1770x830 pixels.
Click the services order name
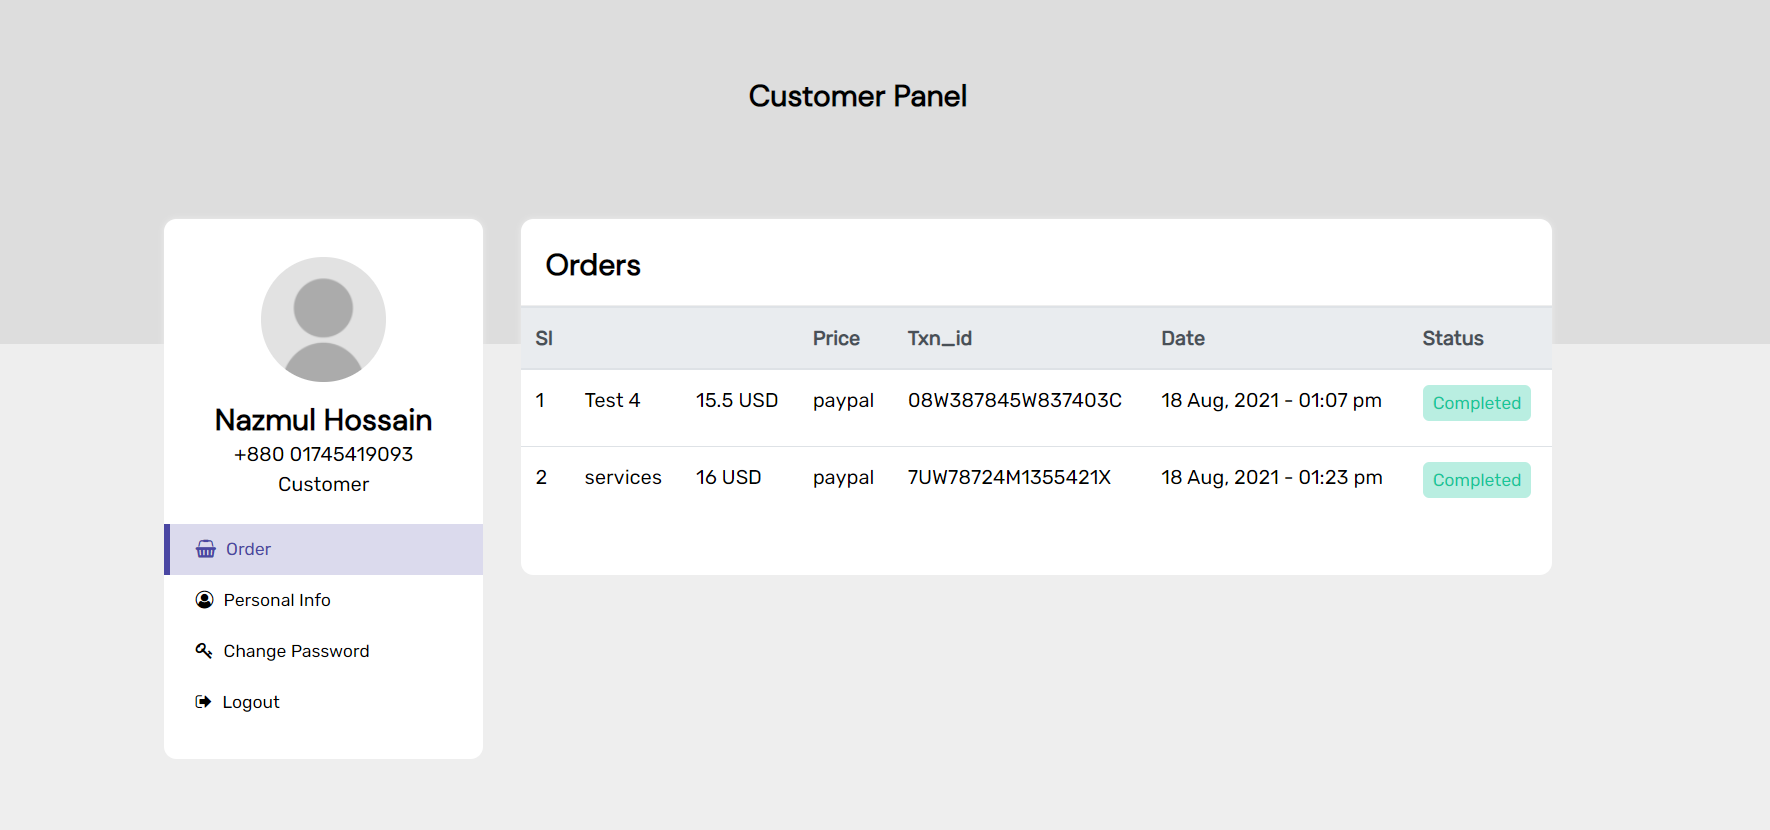tap(623, 477)
